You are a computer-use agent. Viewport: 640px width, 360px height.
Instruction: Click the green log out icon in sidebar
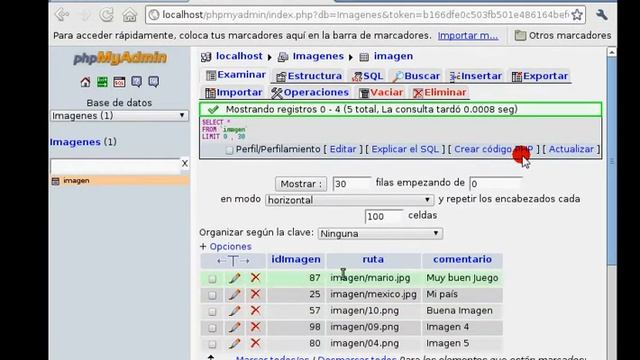pyautogui.click(x=102, y=82)
